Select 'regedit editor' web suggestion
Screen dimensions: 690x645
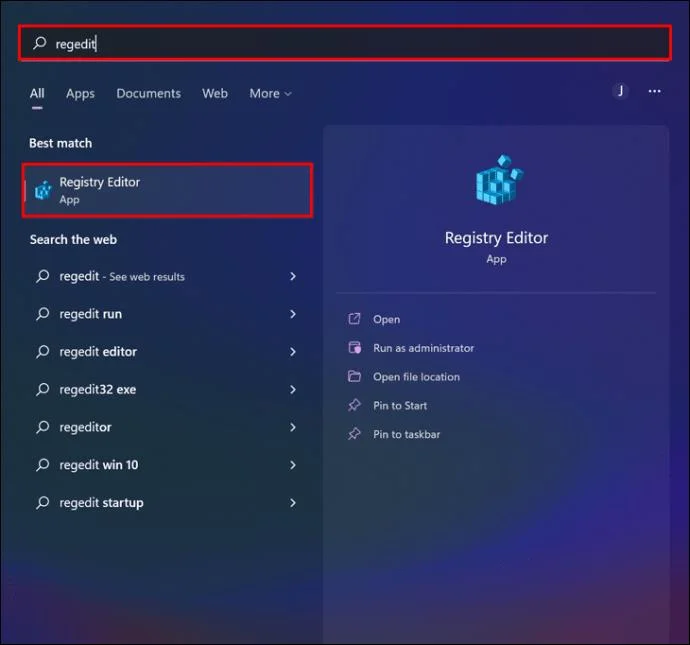(167, 352)
